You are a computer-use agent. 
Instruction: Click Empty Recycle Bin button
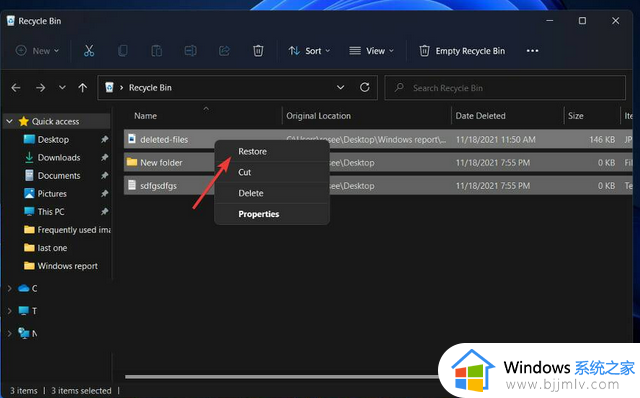462,51
